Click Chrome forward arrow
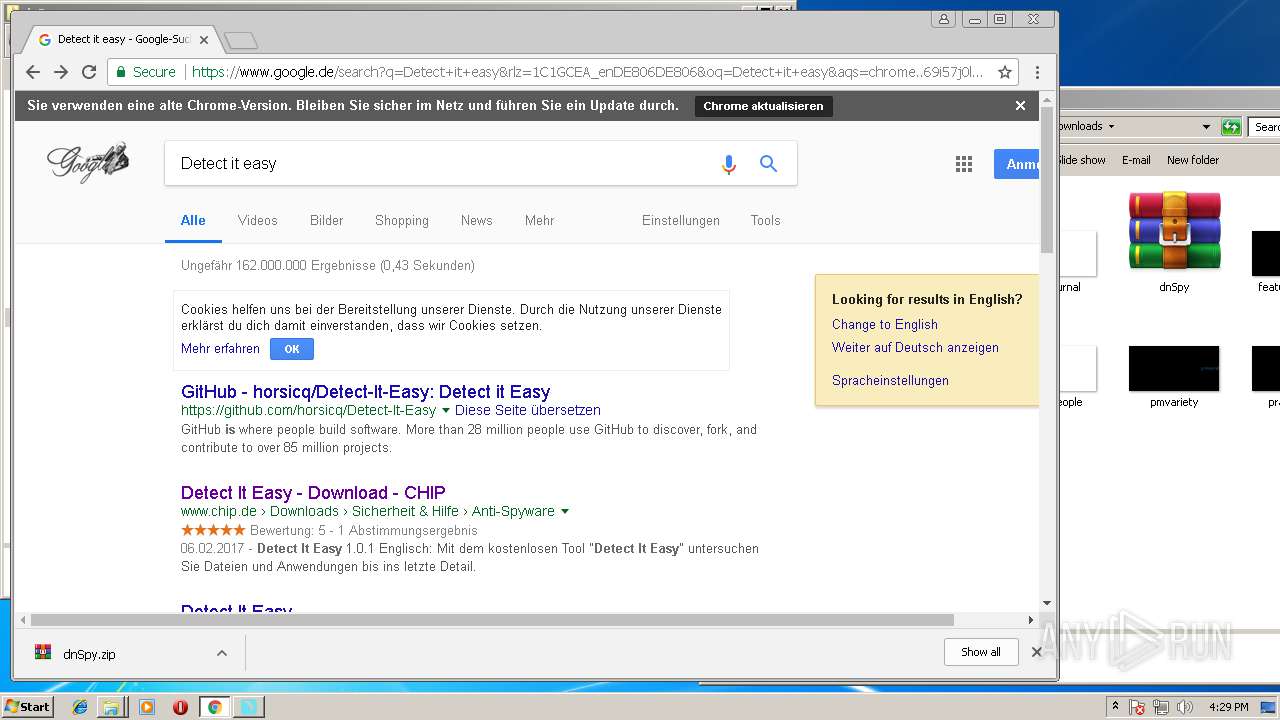 (61, 72)
